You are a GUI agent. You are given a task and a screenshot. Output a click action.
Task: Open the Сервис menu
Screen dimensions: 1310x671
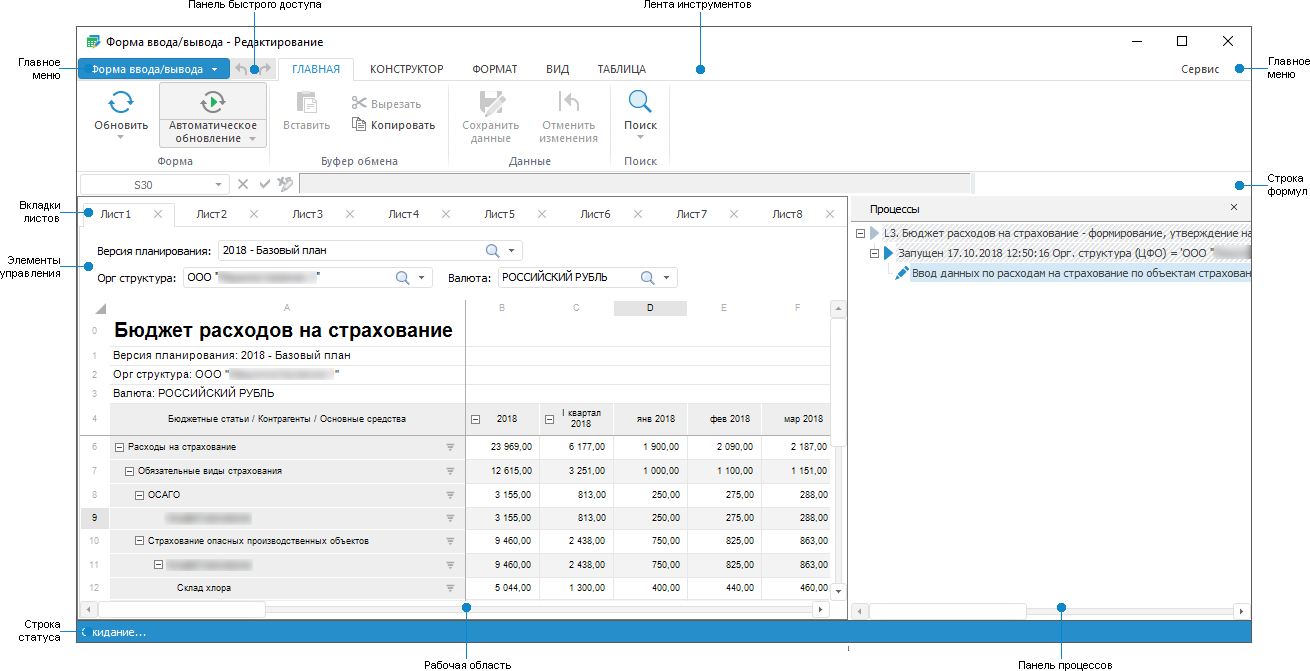pyautogui.click(x=1199, y=69)
